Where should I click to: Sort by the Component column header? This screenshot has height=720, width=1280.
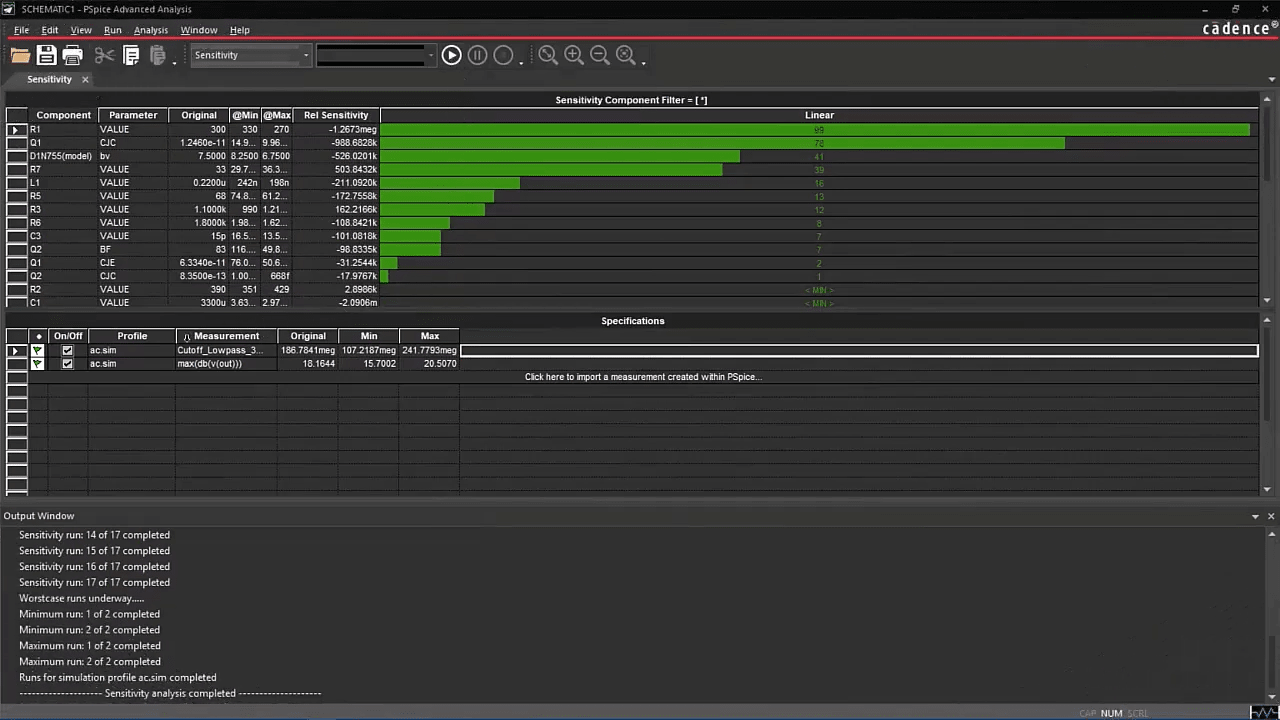(x=63, y=115)
